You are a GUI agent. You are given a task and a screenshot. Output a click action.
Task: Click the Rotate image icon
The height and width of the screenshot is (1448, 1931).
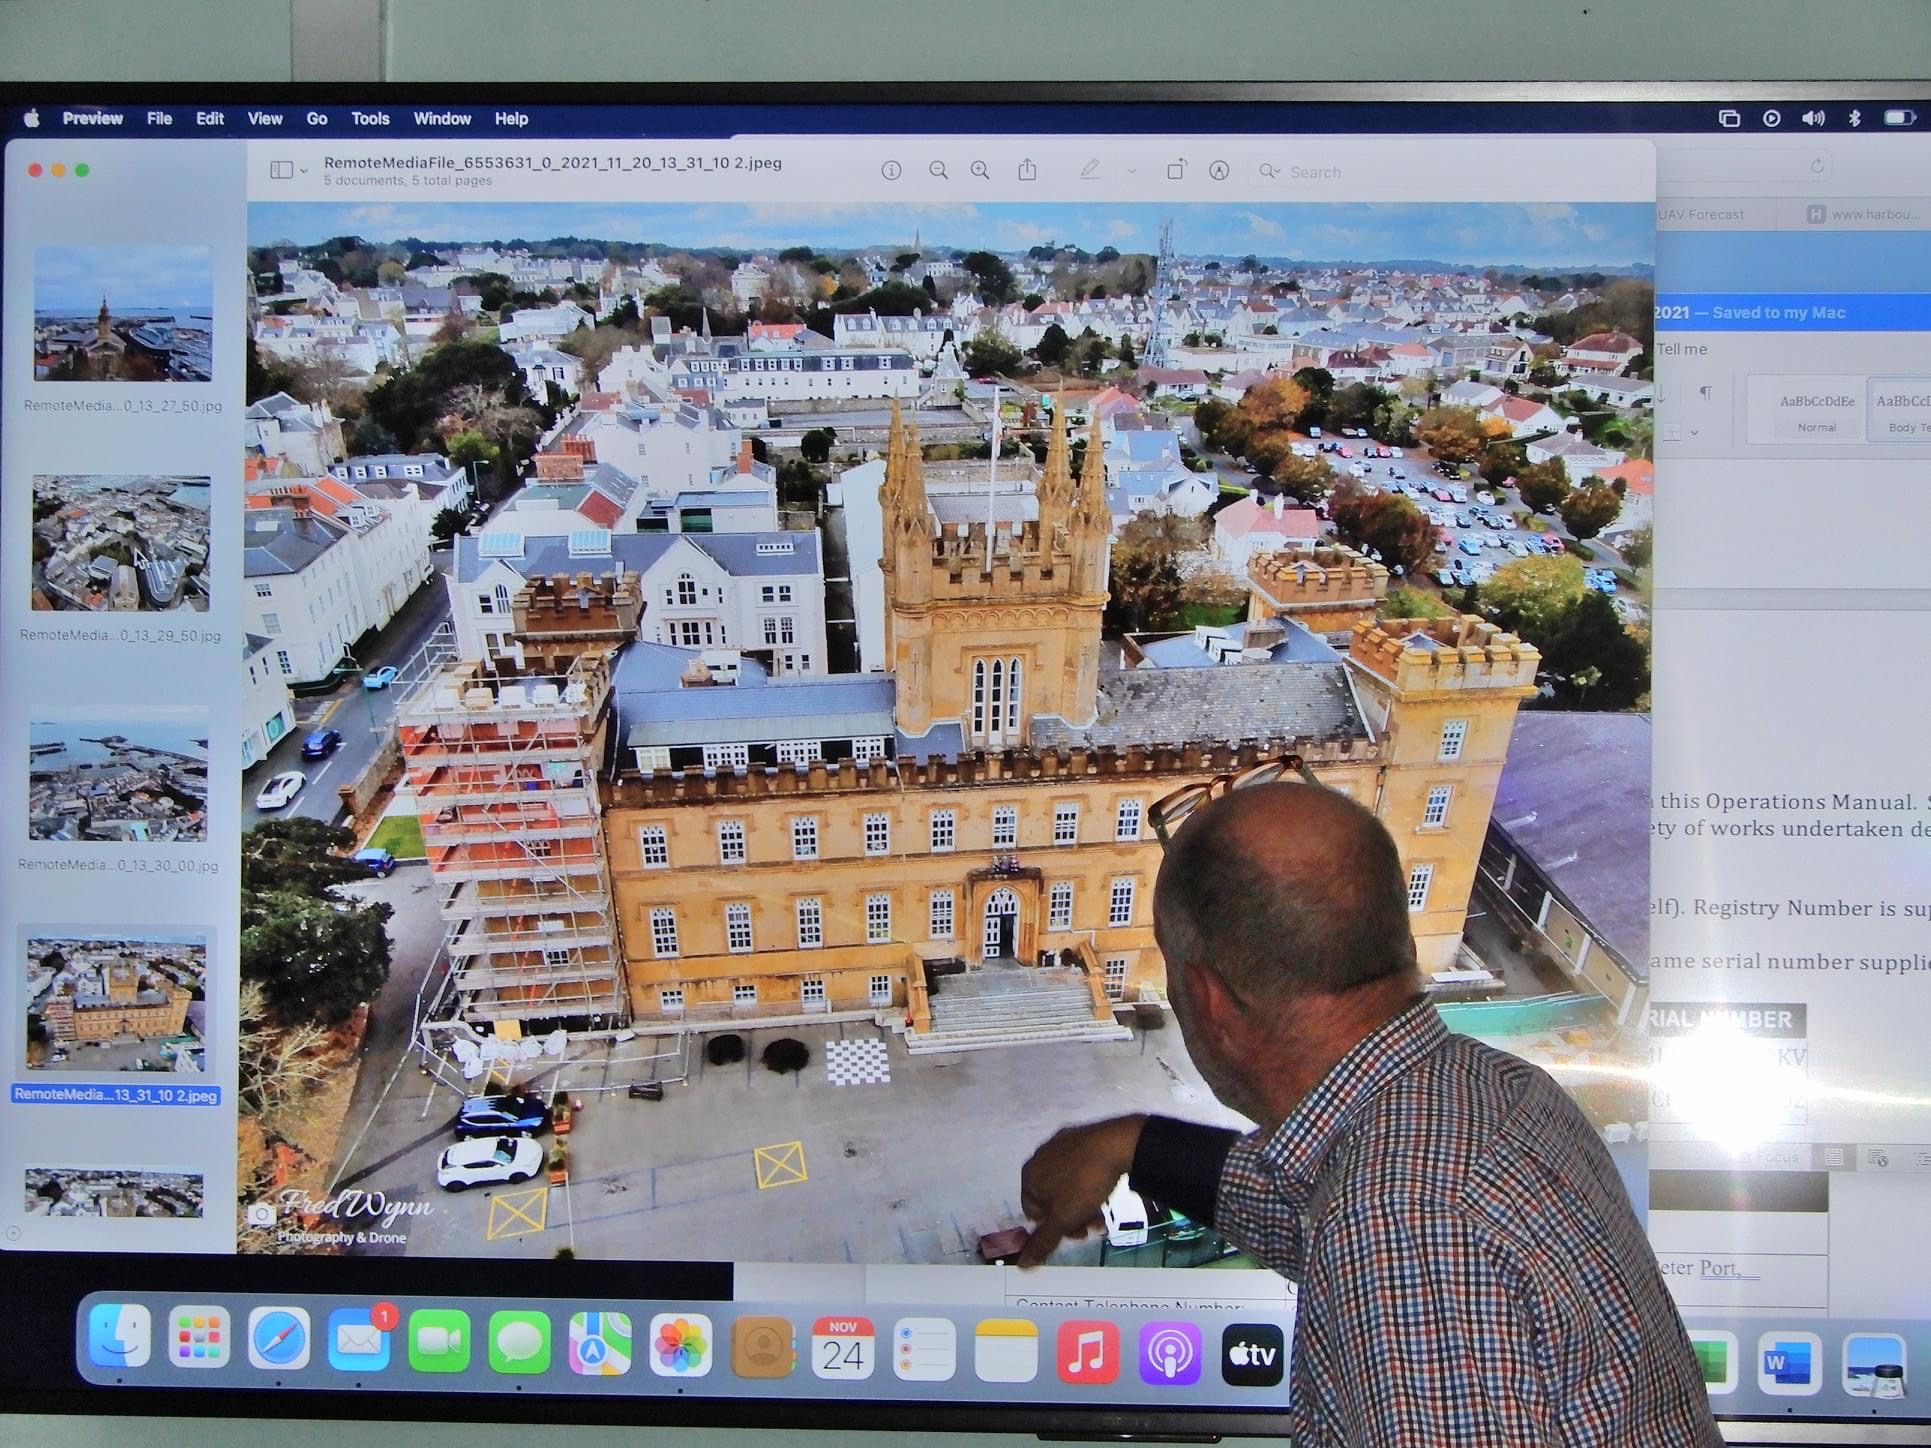coord(1176,170)
